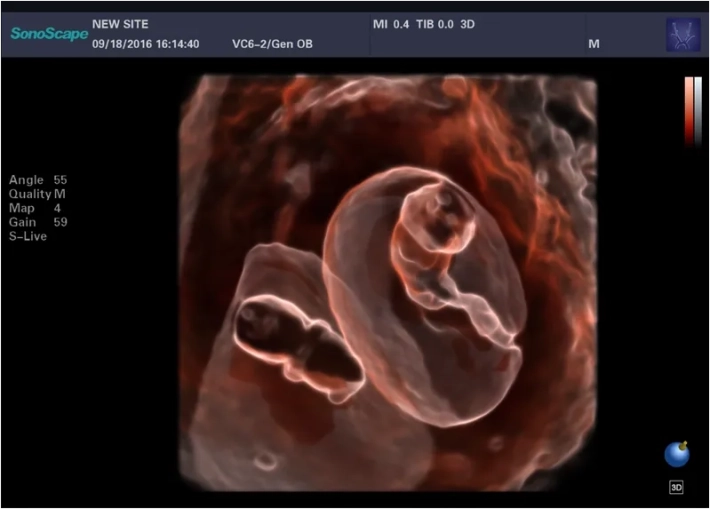Click the 3D rendered ultrasound volume
The image size is (710, 509).
(388, 280)
